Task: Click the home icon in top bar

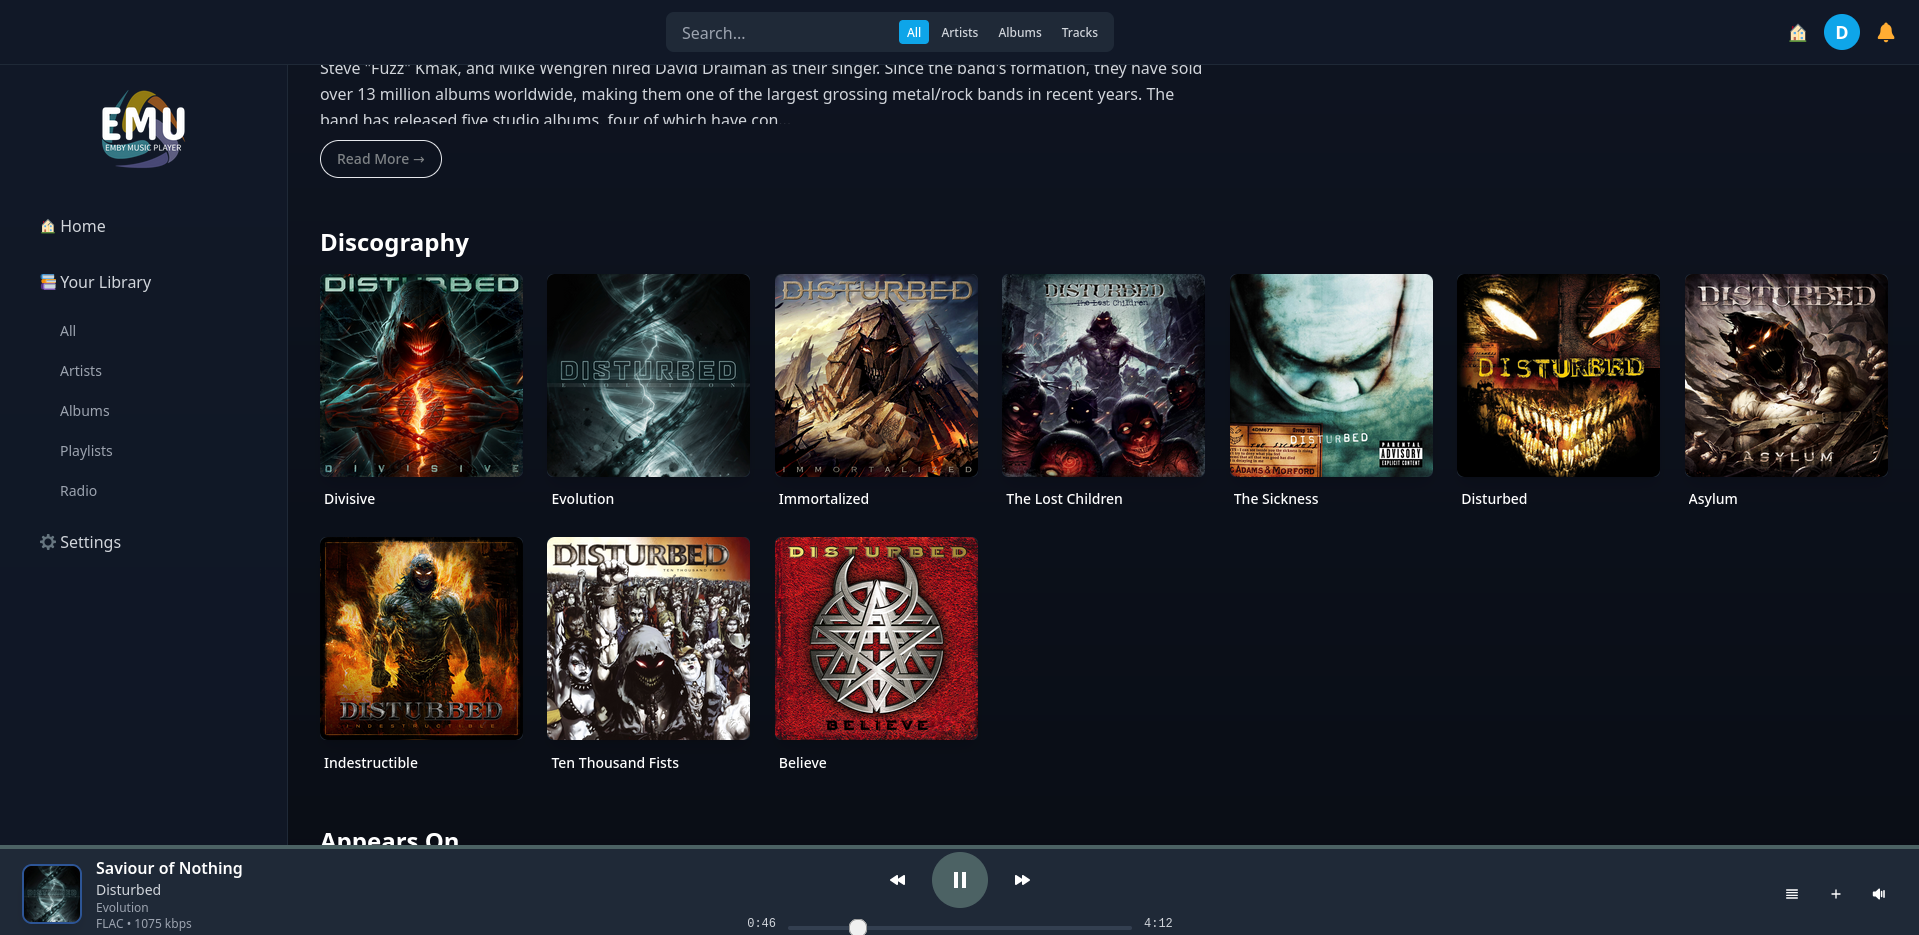Action: [1798, 33]
